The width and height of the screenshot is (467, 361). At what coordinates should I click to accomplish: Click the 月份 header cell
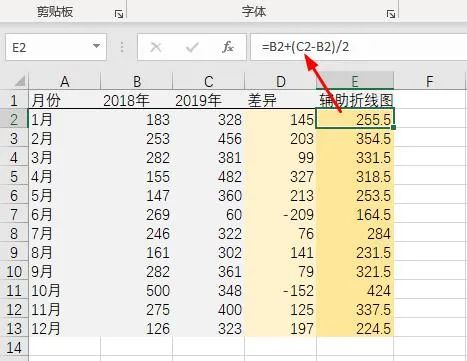coord(65,100)
